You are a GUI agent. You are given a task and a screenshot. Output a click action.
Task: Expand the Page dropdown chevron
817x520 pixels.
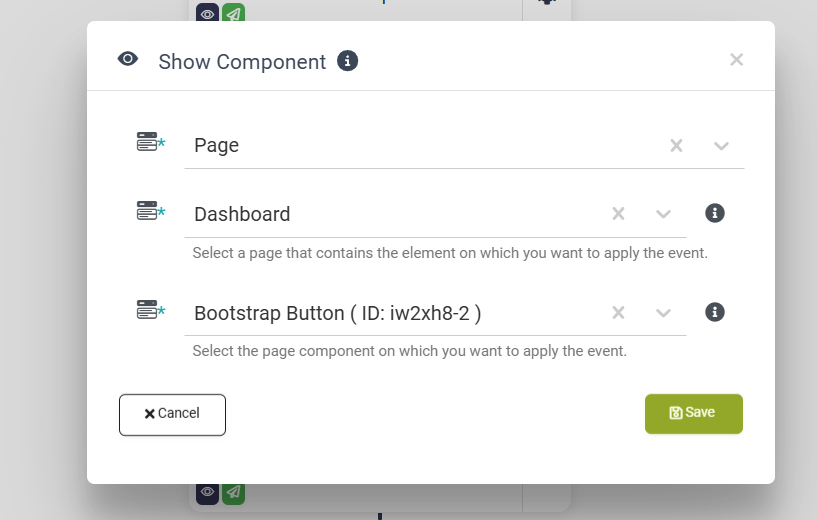coord(721,146)
